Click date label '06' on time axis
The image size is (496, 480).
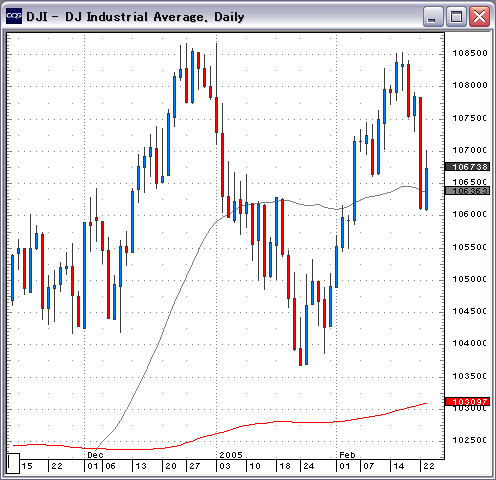tap(110, 466)
